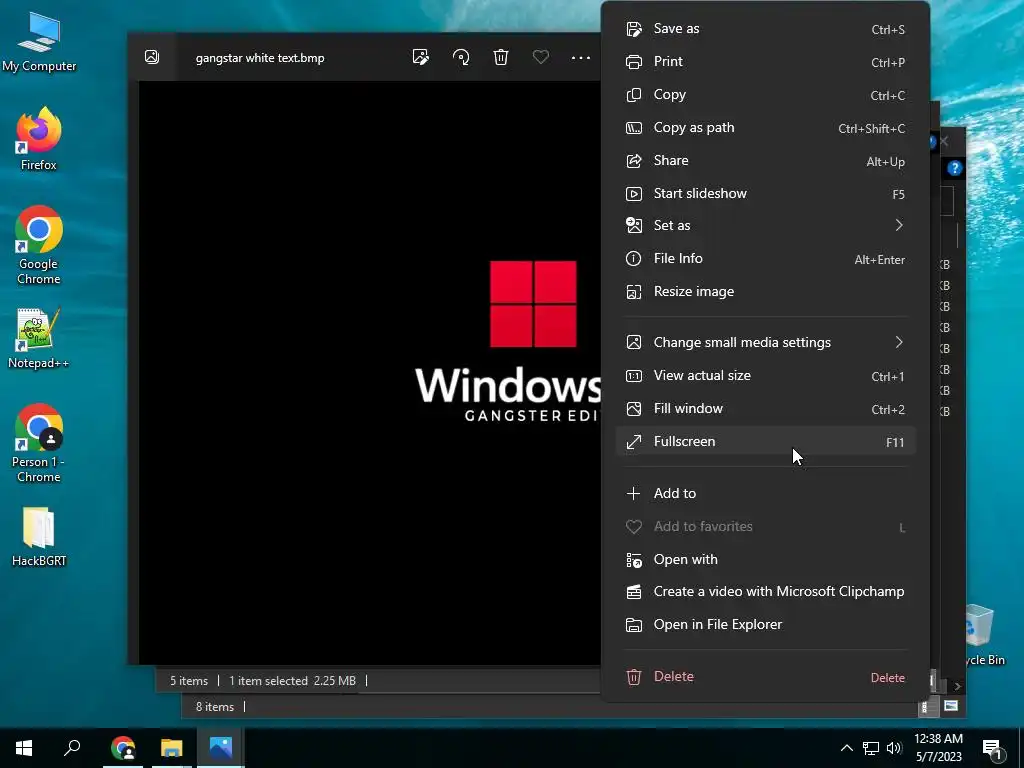Click Share in the menu
This screenshot has width=1024, height=768.
765,161
